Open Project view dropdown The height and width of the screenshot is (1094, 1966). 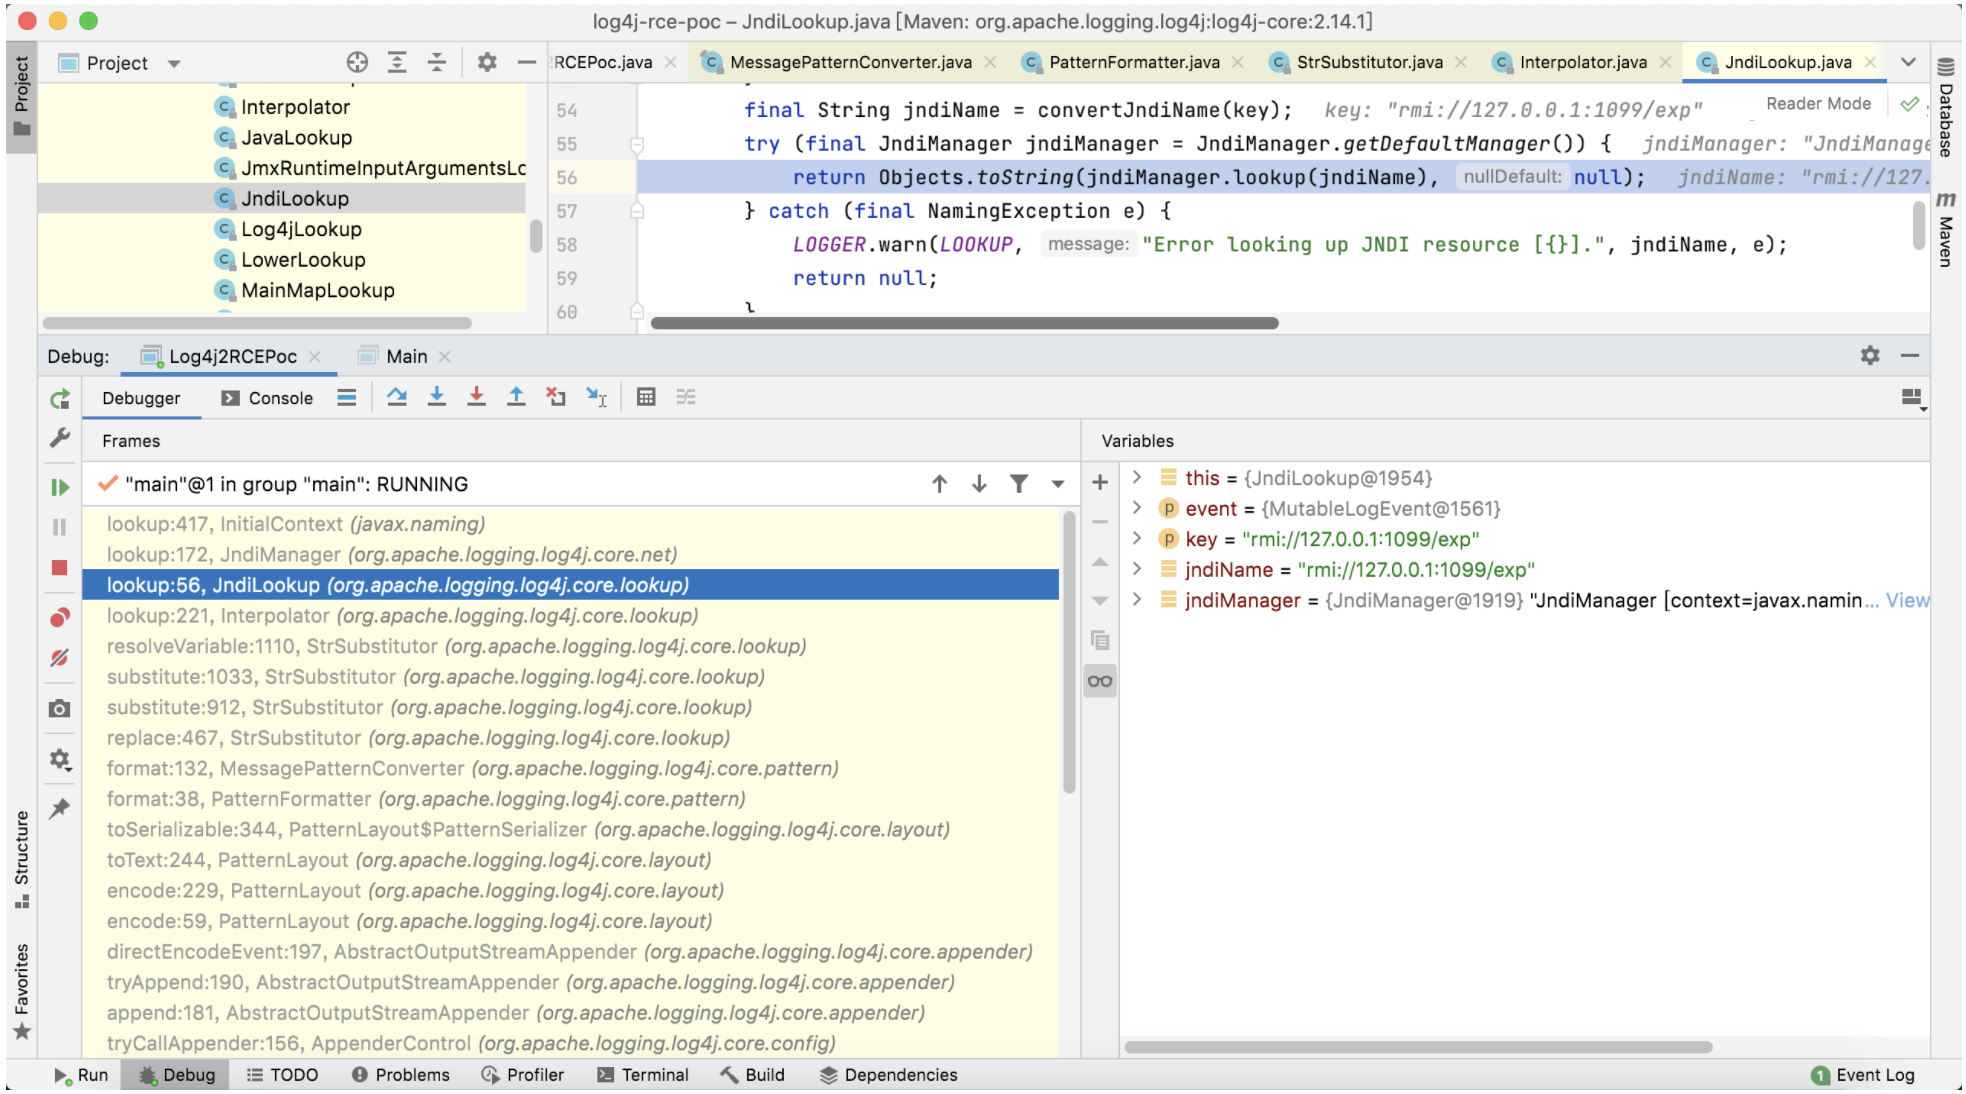[x=174, y=63]
